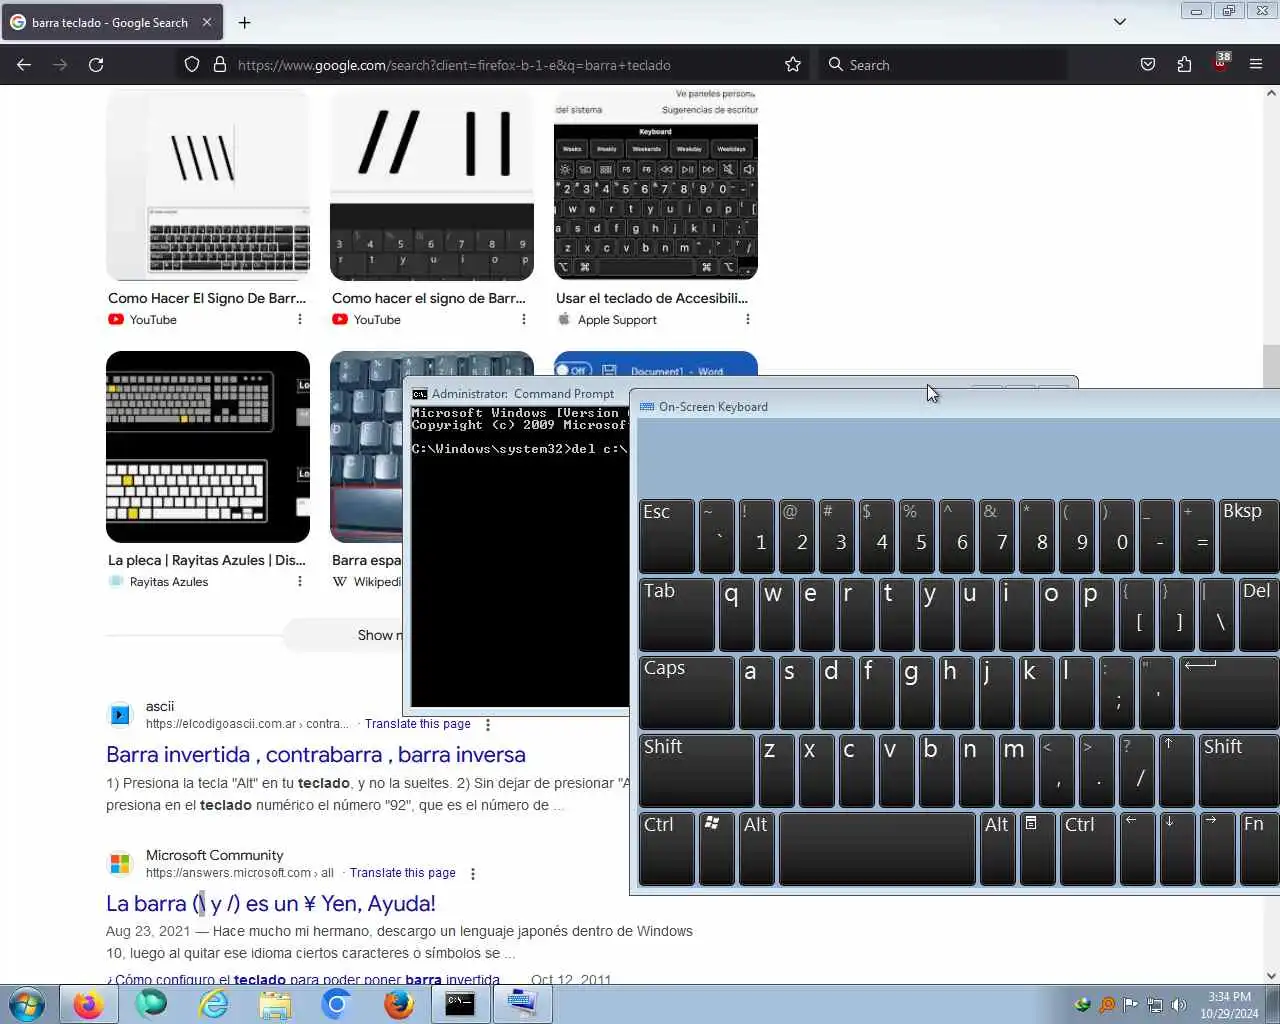Screen dimensions: 1280x1024
Task: Open a new browser tab
Action: [245, 22]
